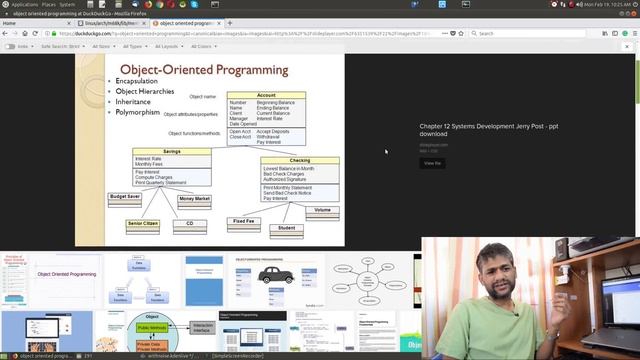Viewport: 640px width, 360px height.
Task: Open the Firefox home page icon
Action: tap(25, 33)
